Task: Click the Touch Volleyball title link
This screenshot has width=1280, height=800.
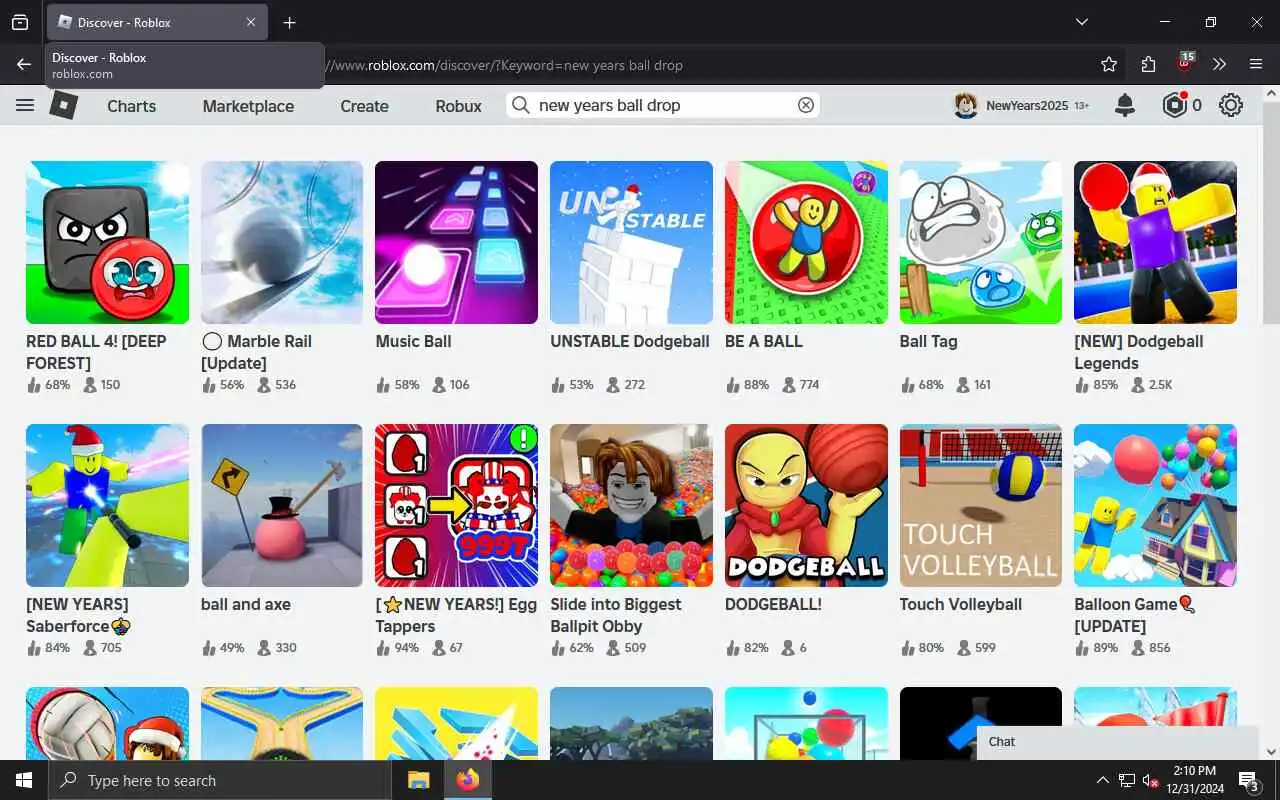Action: click(960, 604)
